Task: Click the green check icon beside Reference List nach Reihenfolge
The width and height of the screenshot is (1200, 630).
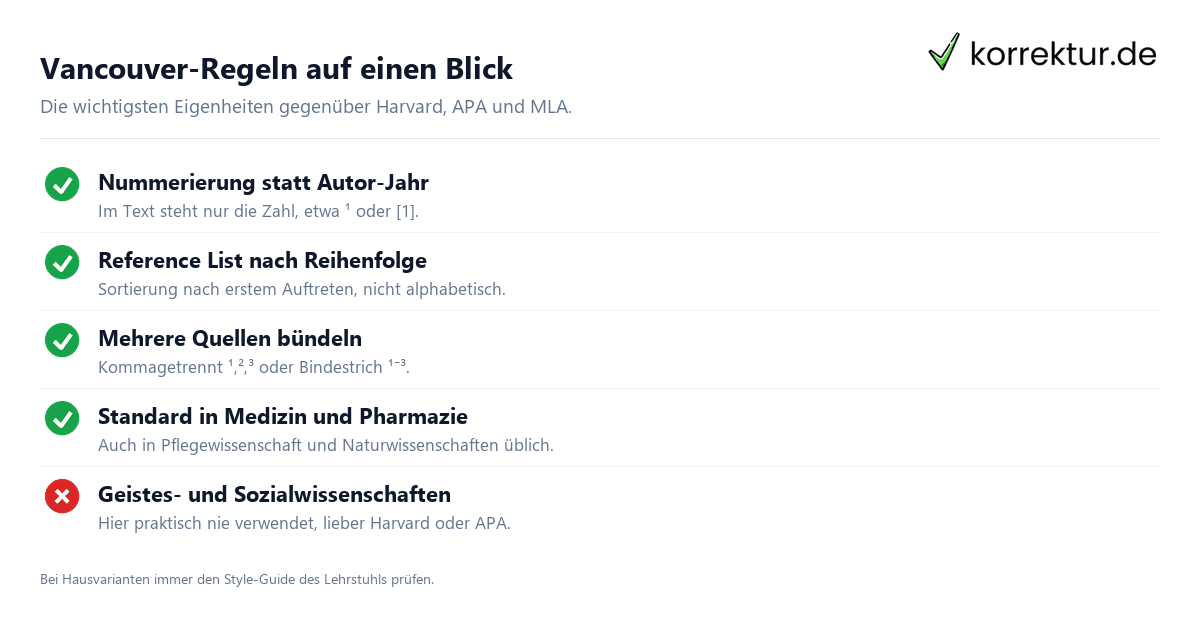Action: tap(62, 263)
